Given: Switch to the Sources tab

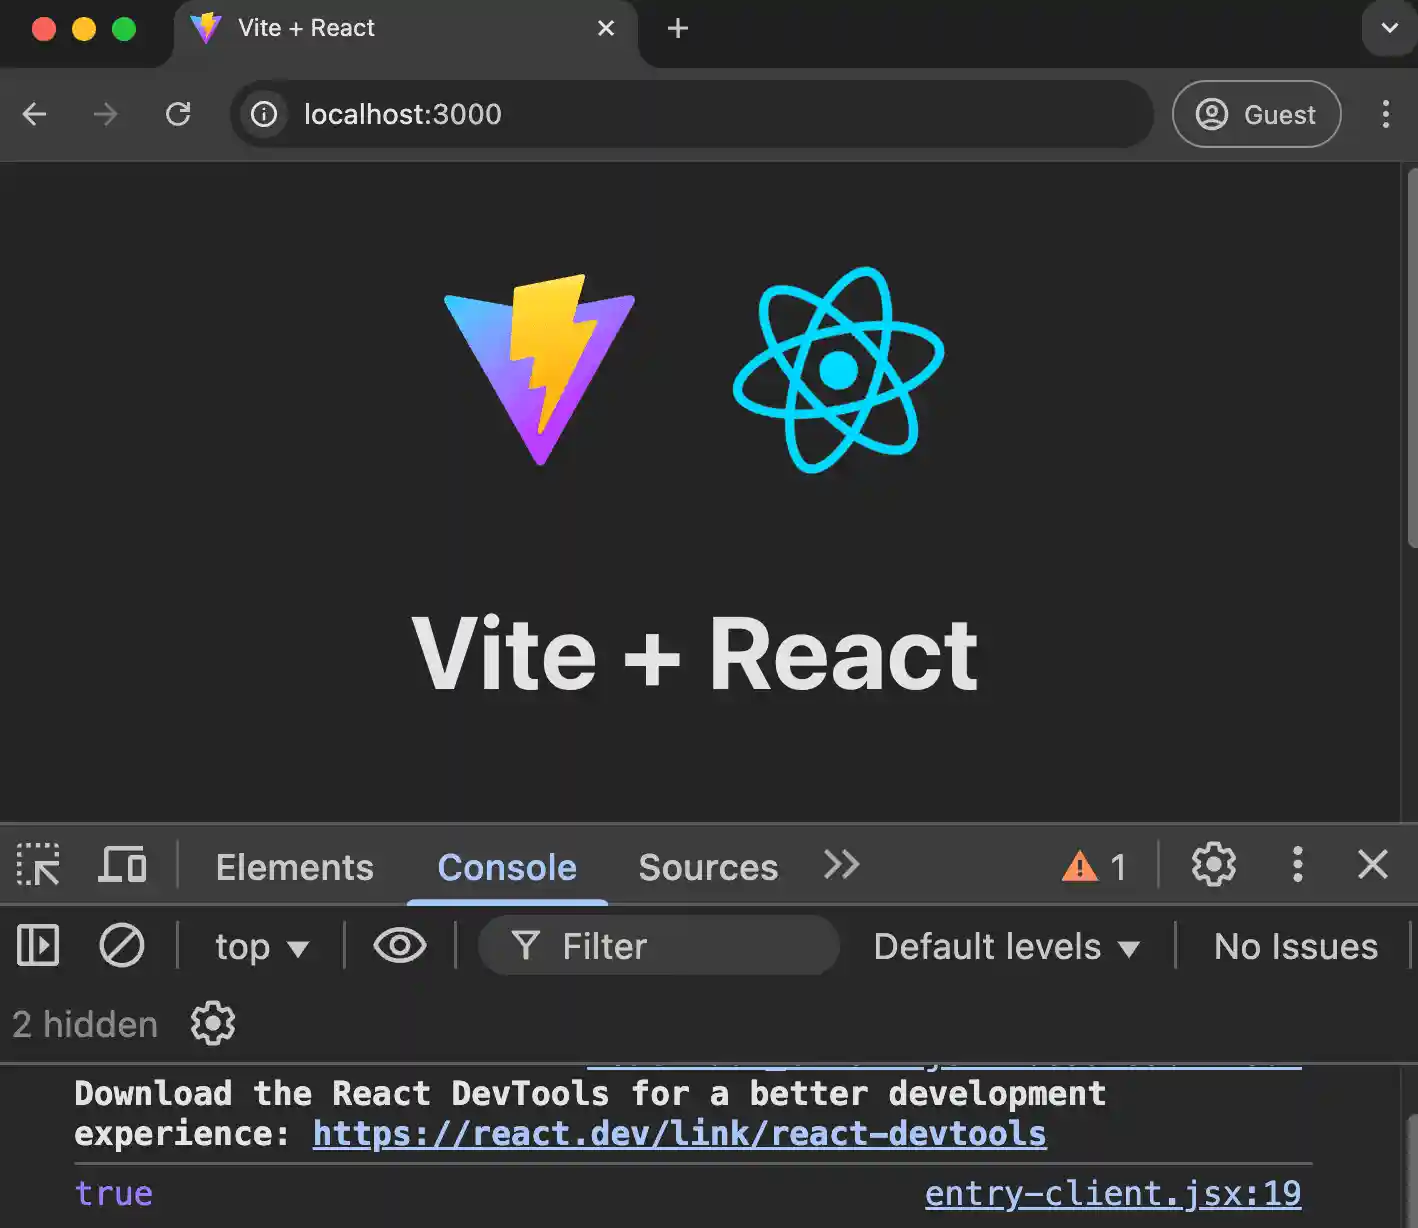Looking at the screenshot, I should (708, 867).
